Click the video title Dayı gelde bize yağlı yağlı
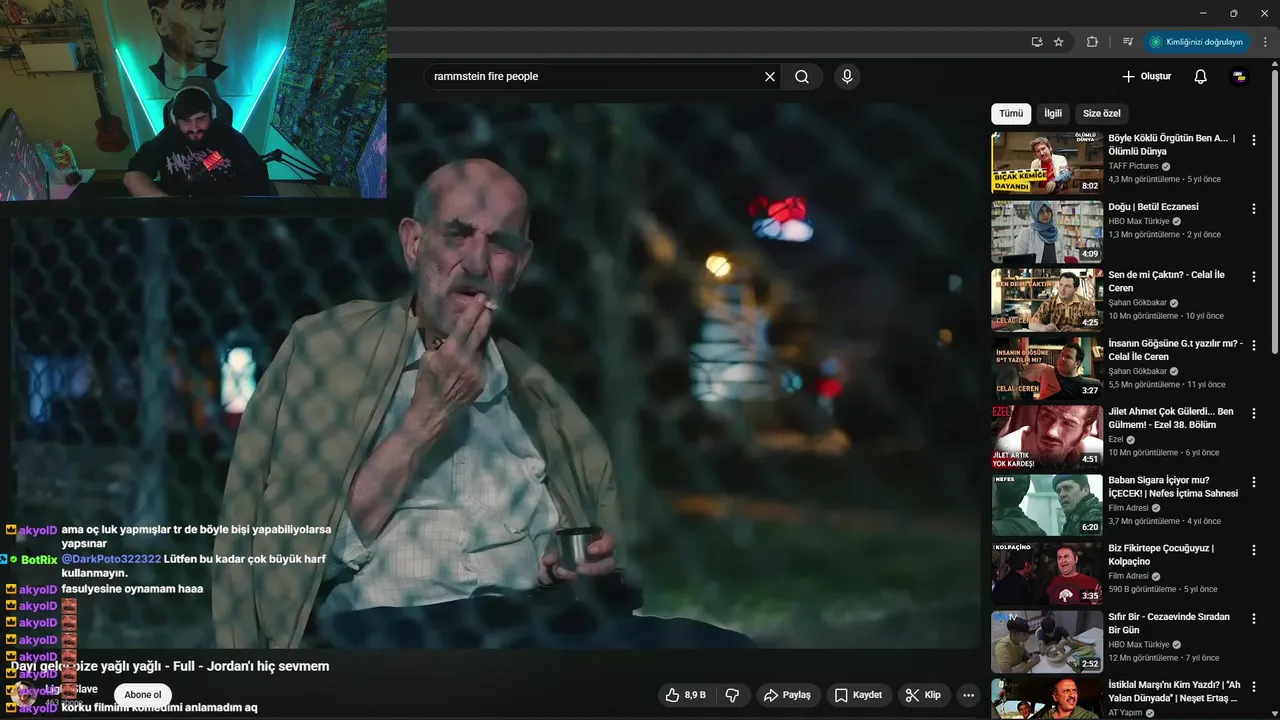Image resolution: width=1280 pixels, height=720 pixels. click(x=170, y=666)
